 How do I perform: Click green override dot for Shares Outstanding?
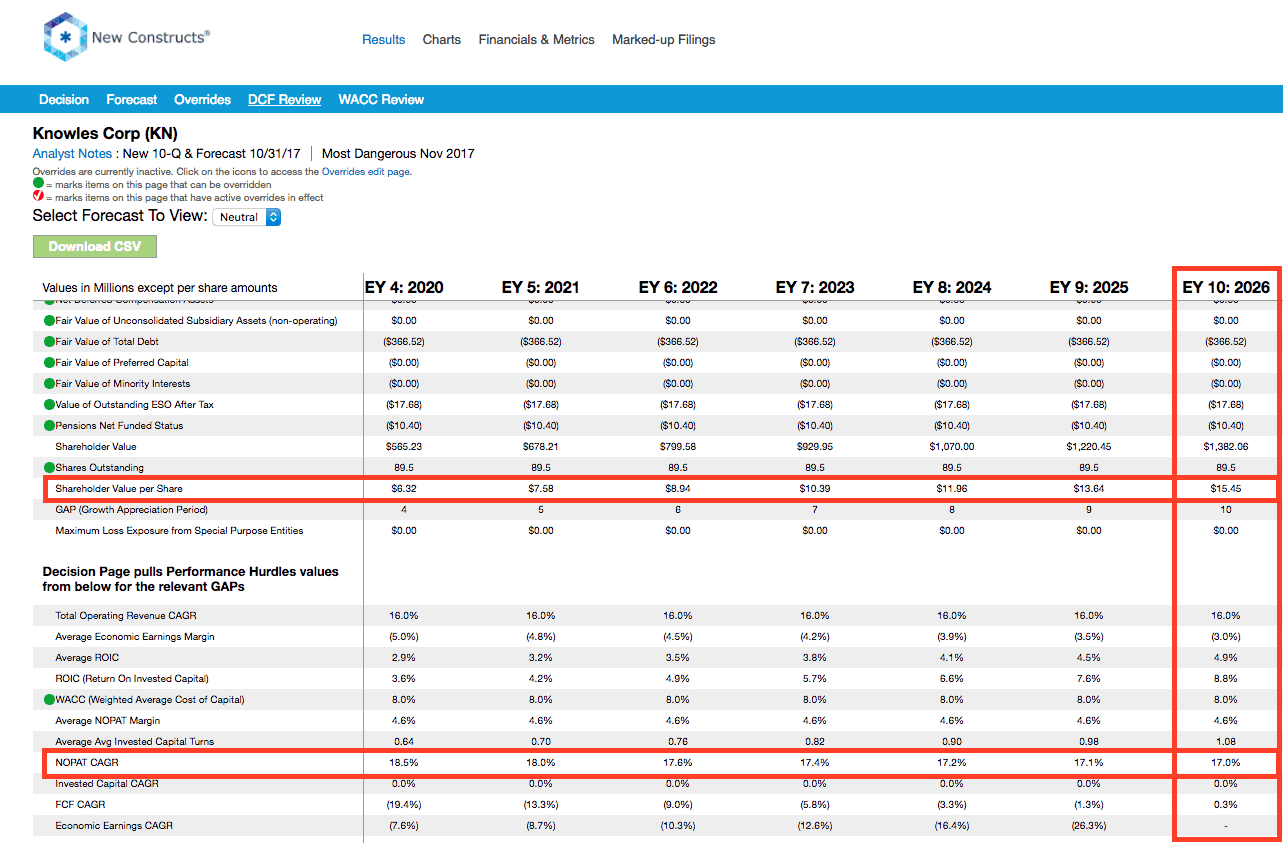click(49, 468)
